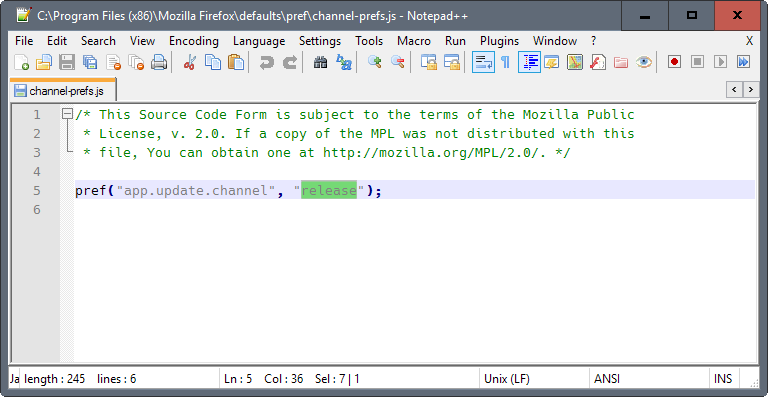Undo last action arrow icon

click(x=266, y=62)
